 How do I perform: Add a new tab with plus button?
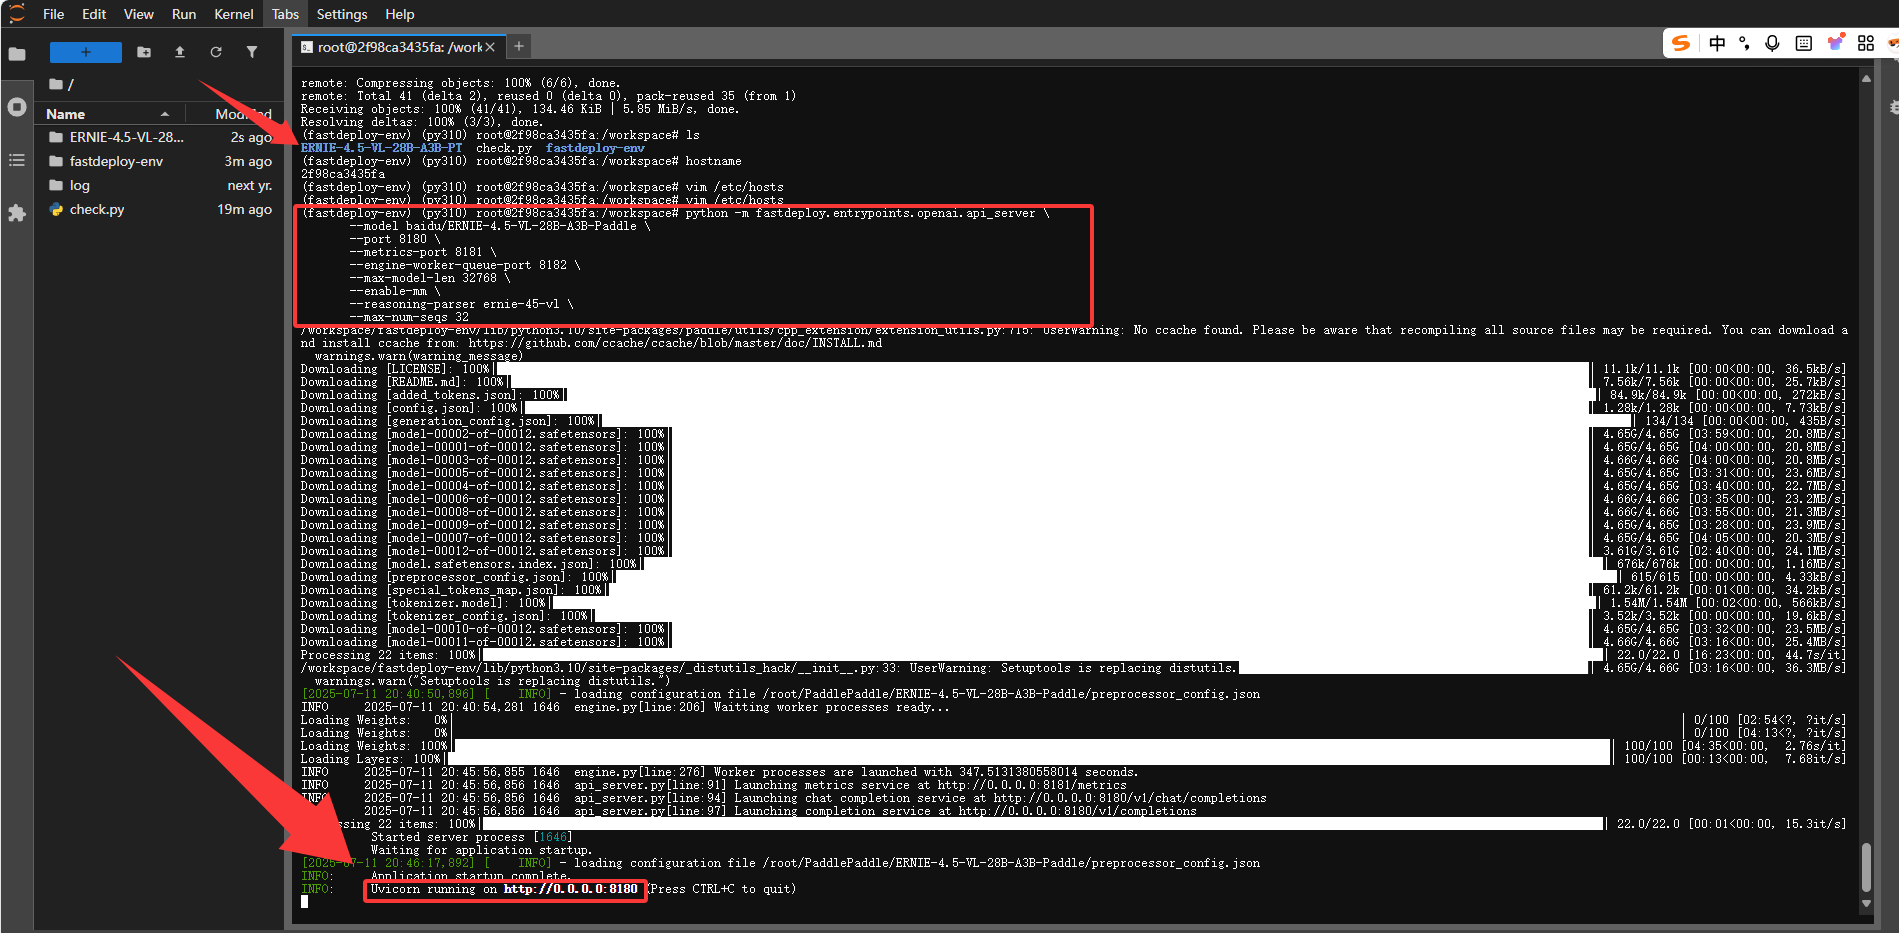(x=519, y=46)
